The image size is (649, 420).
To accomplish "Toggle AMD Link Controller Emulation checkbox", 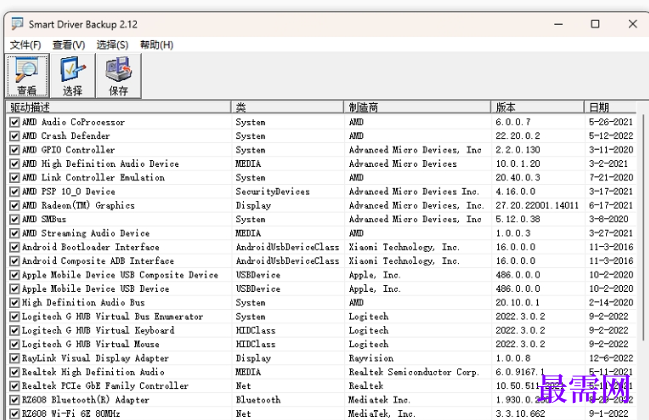I will [14, 178].
